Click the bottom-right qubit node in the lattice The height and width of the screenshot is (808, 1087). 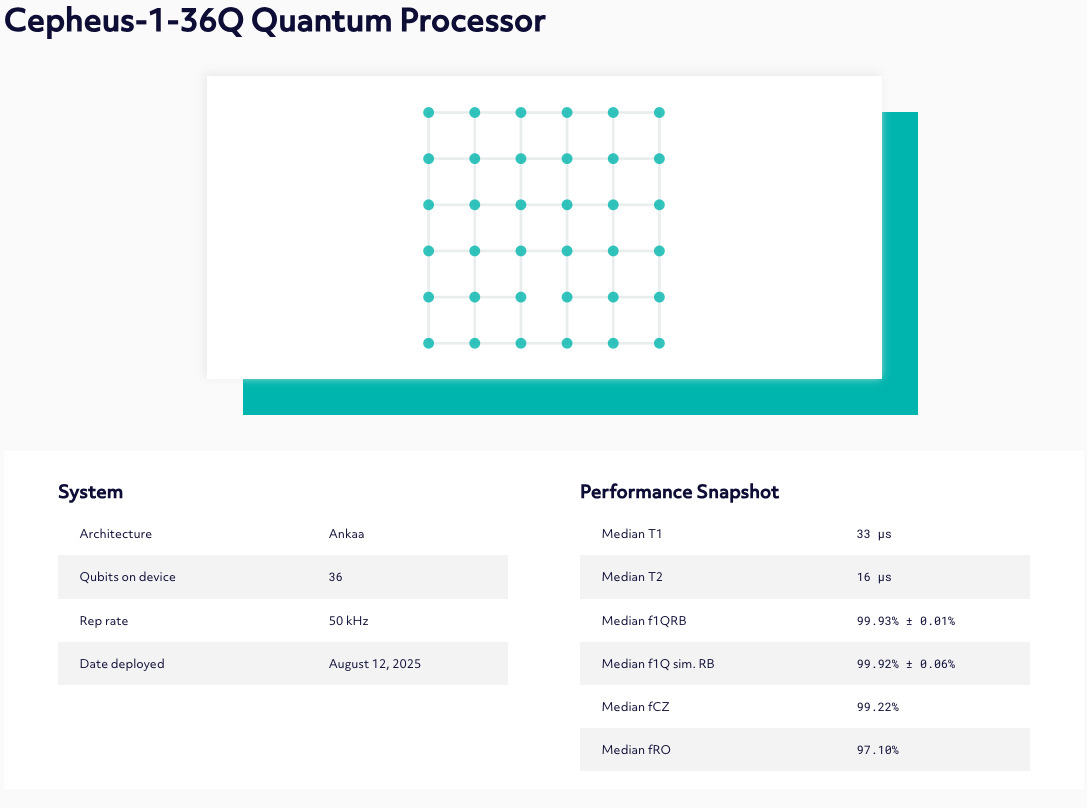(659, 343)
